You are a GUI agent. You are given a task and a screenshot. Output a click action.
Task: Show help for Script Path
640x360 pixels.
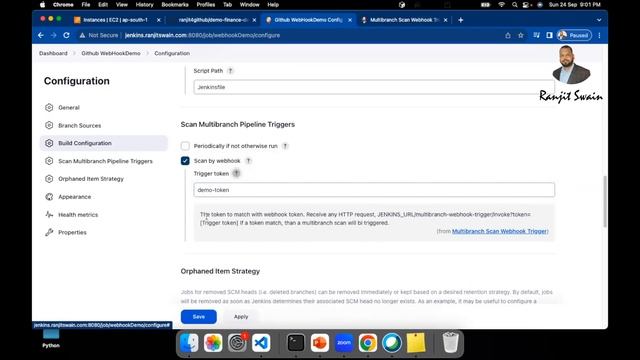(x=231, y=71)
